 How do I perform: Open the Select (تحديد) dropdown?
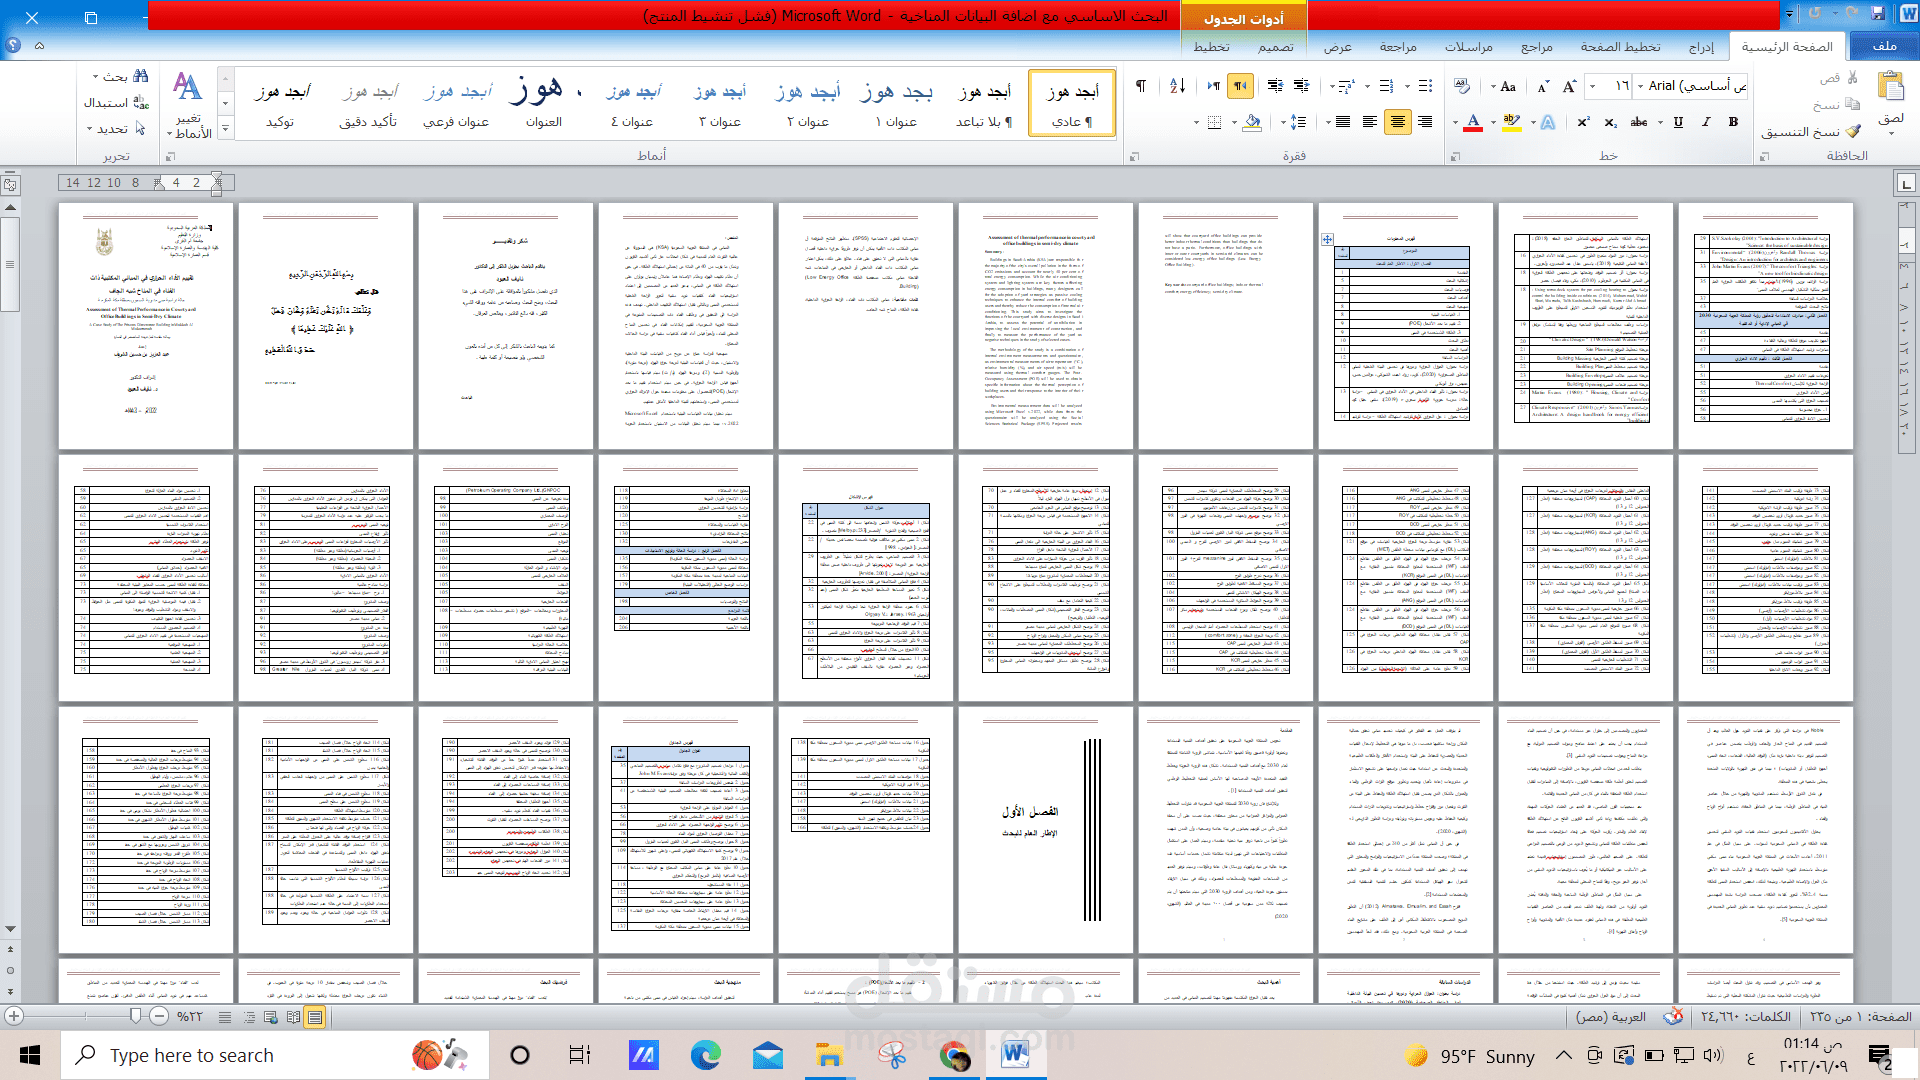coord(116,128)
